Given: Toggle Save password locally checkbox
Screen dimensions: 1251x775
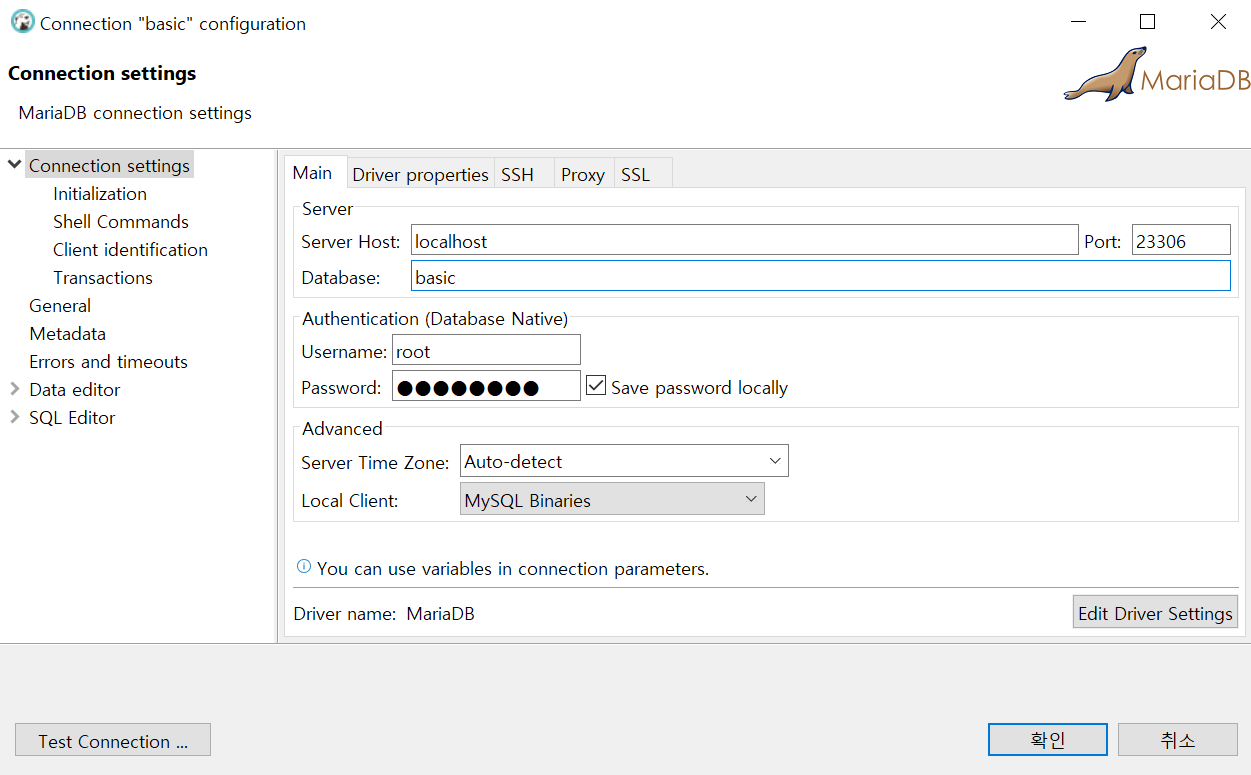Looking at the screenshot, I should tap(596, 386).
